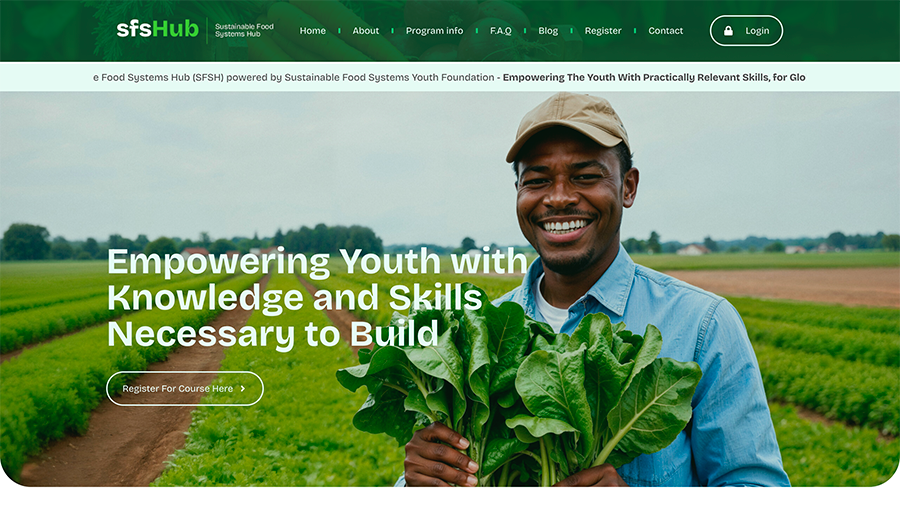
Task: Click the green divider between Home and About
Action: pyautogui.click(x=339, y=31)
